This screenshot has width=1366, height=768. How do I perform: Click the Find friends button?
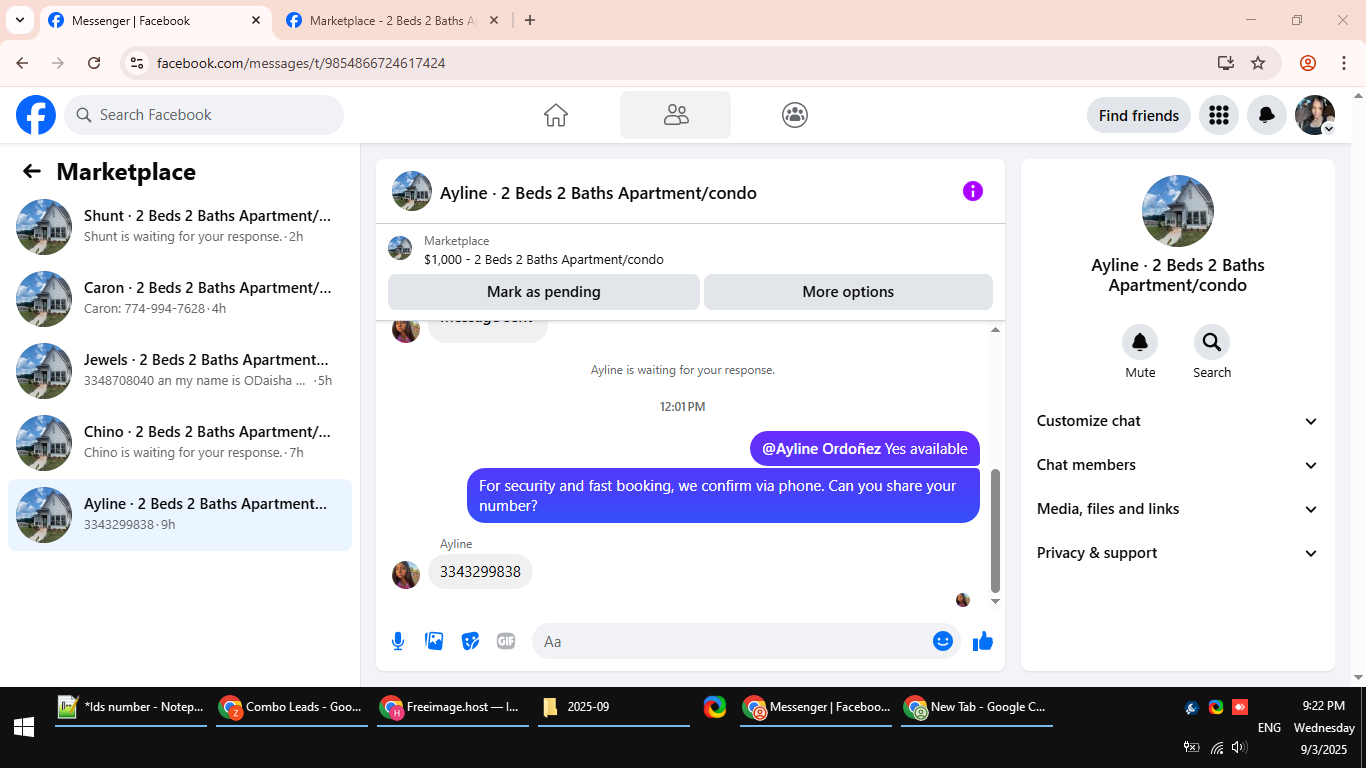(x=1139, y=115)
